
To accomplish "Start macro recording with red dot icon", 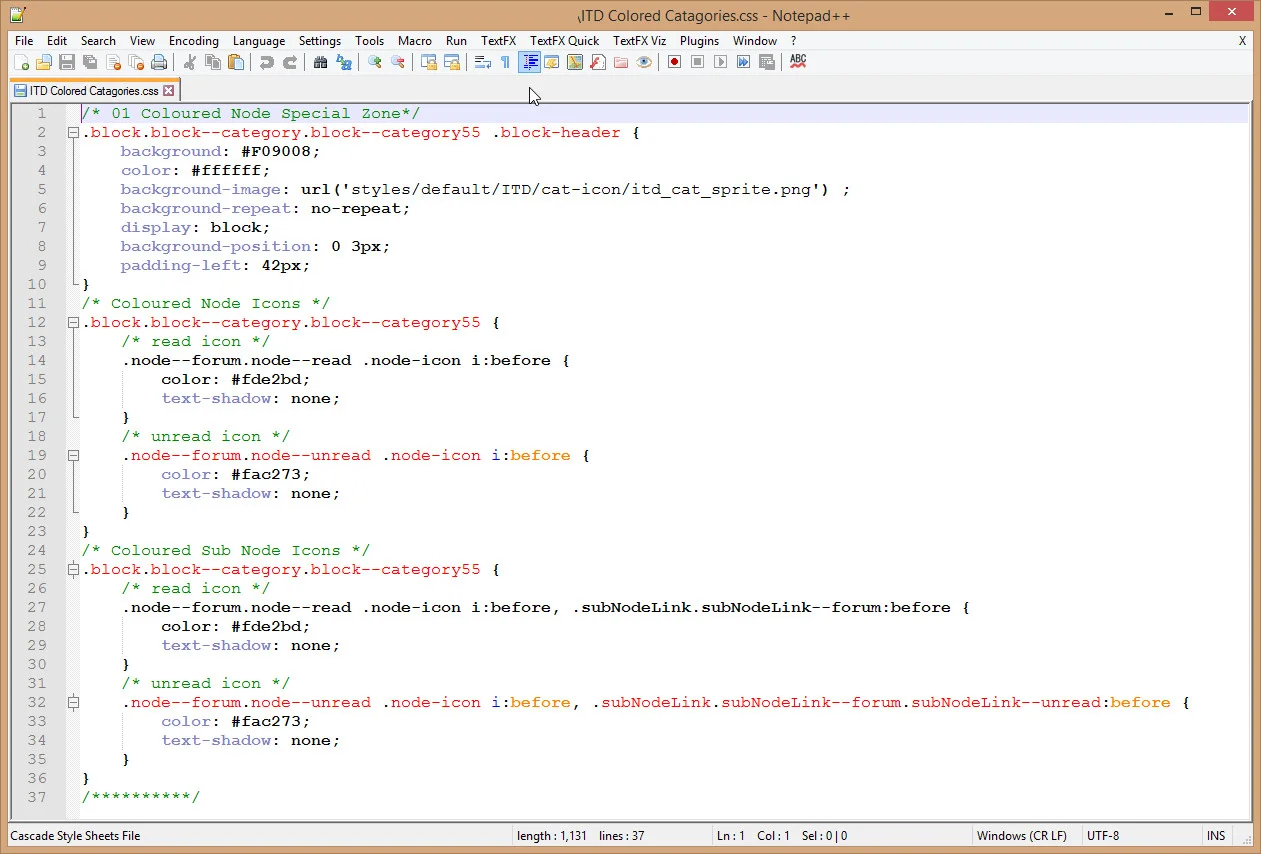I will pyautogui.click(x=675, y=62).
